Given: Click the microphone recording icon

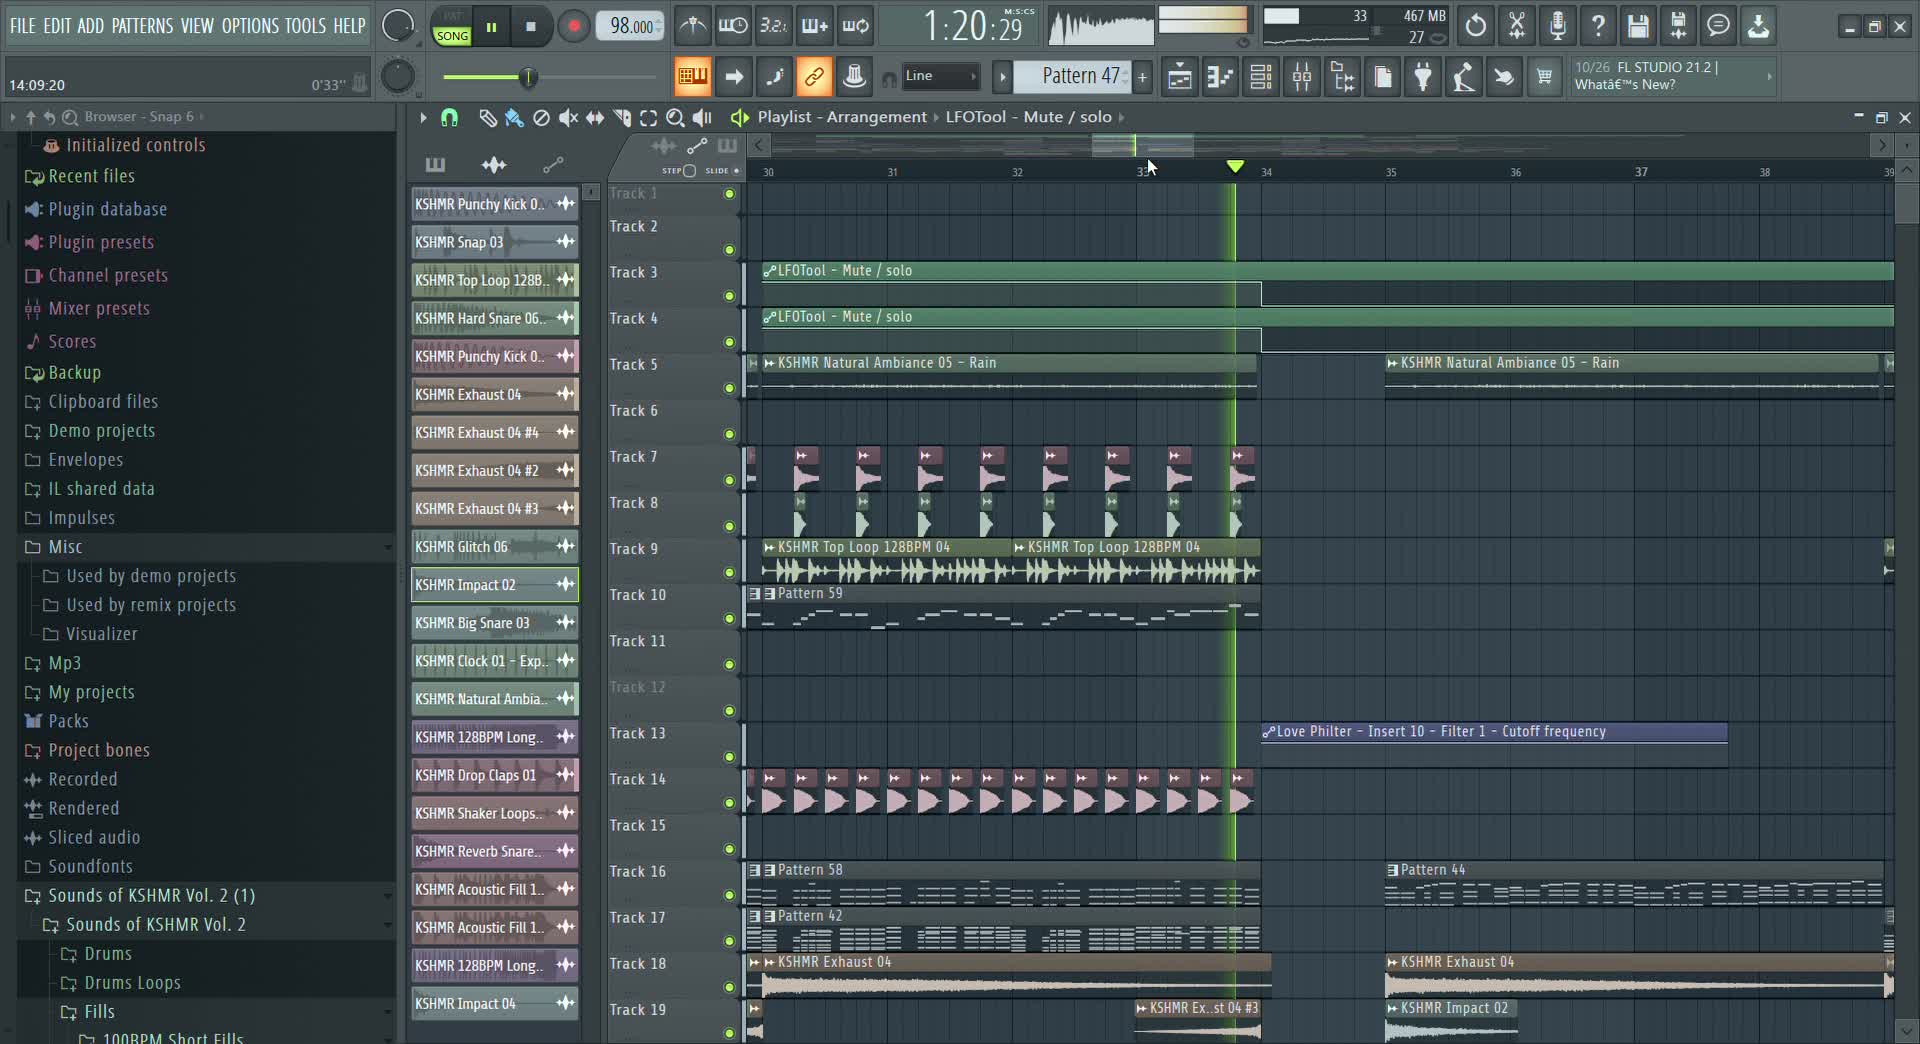Looking at the screenshot, I should 1556,26.
